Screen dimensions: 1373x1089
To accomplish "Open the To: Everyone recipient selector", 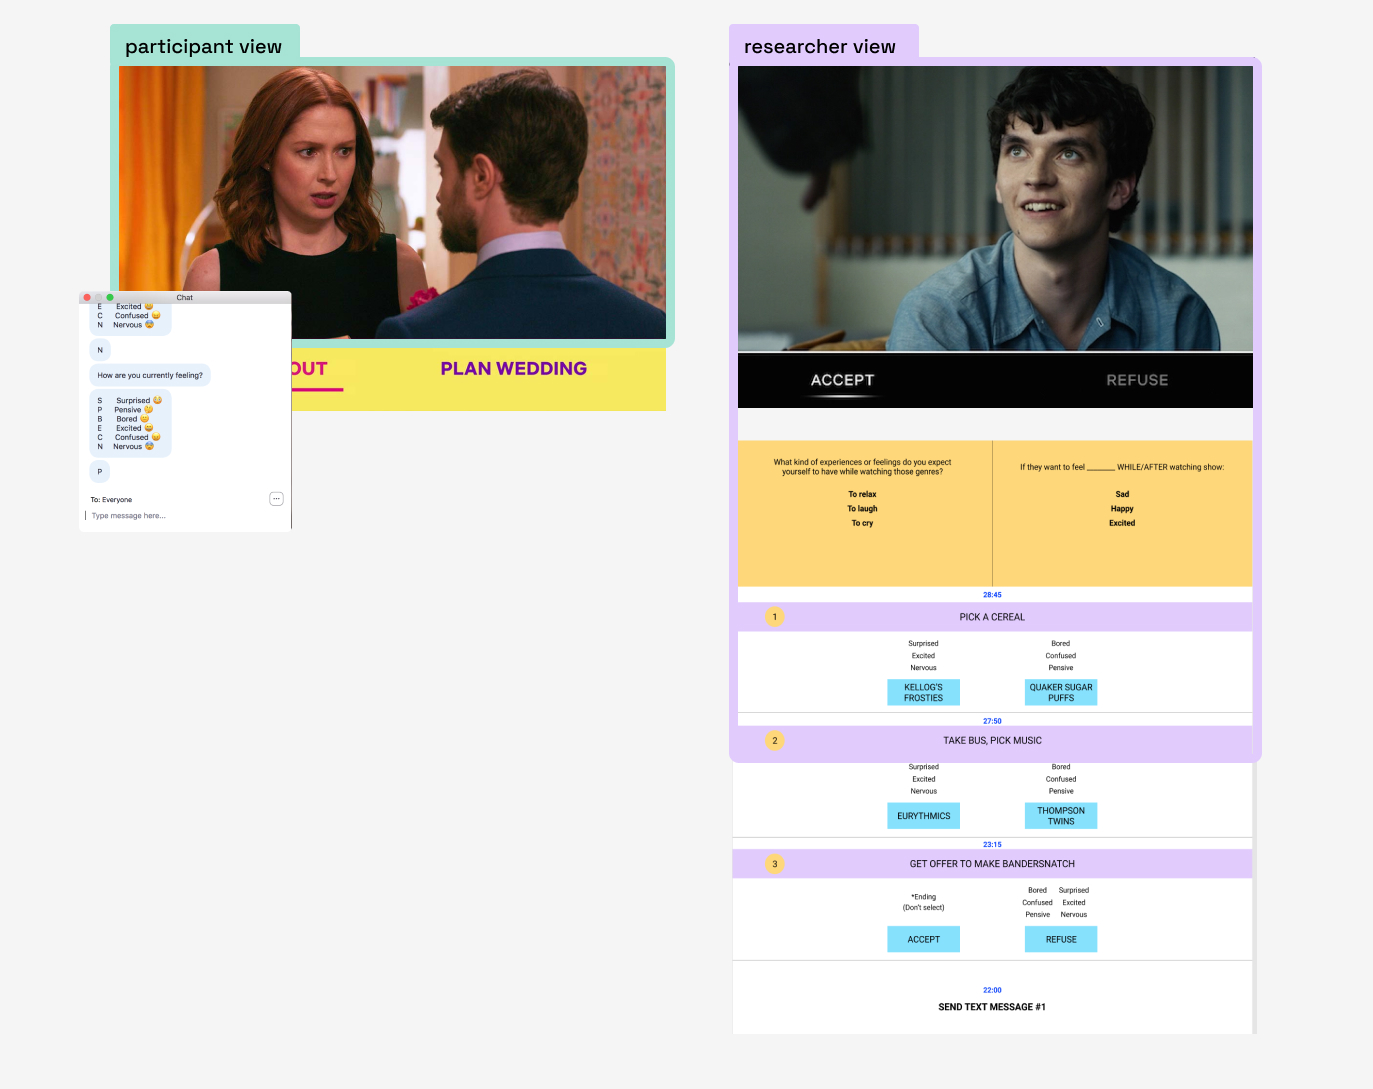I will coord(111,499).
